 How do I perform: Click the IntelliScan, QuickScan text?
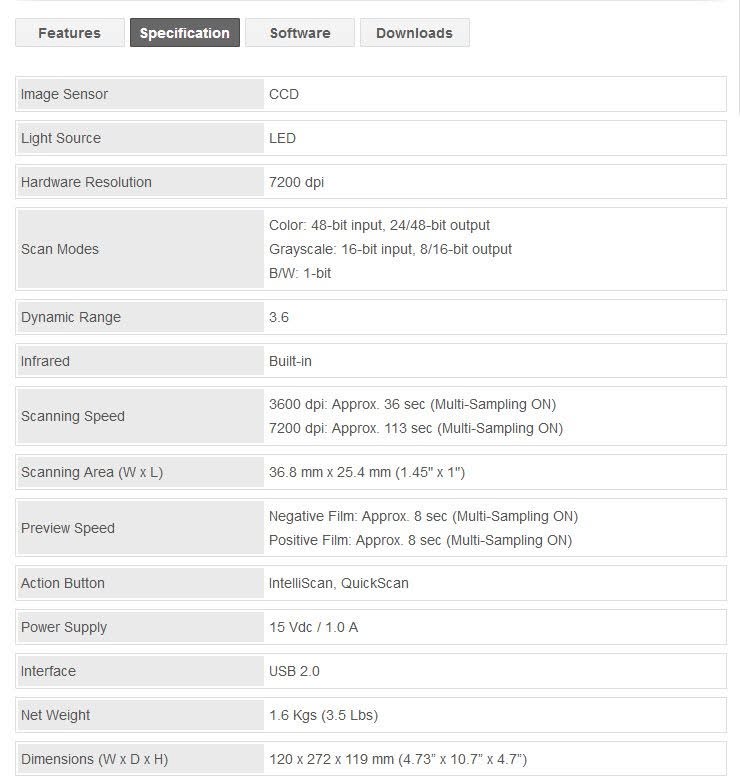click(339, 583)
